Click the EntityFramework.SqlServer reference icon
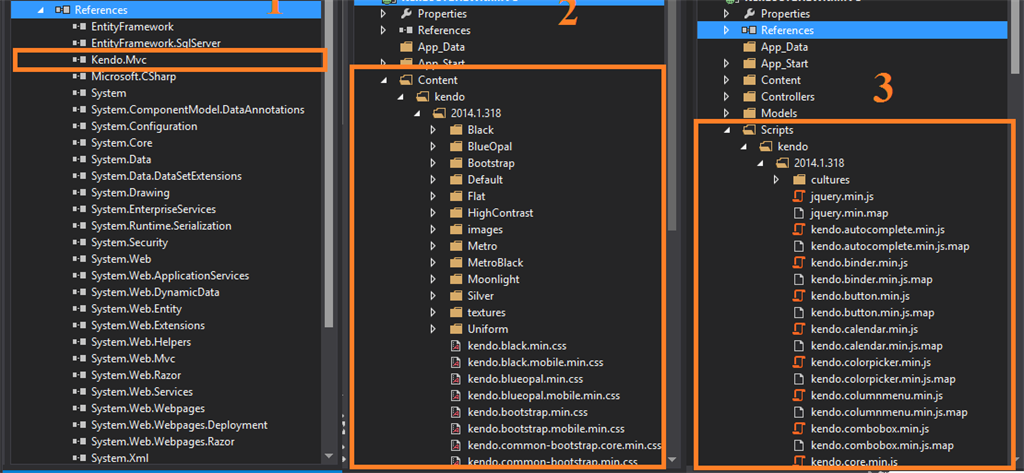The height and width of the screenshot is (473, 1024). [80, 43]
